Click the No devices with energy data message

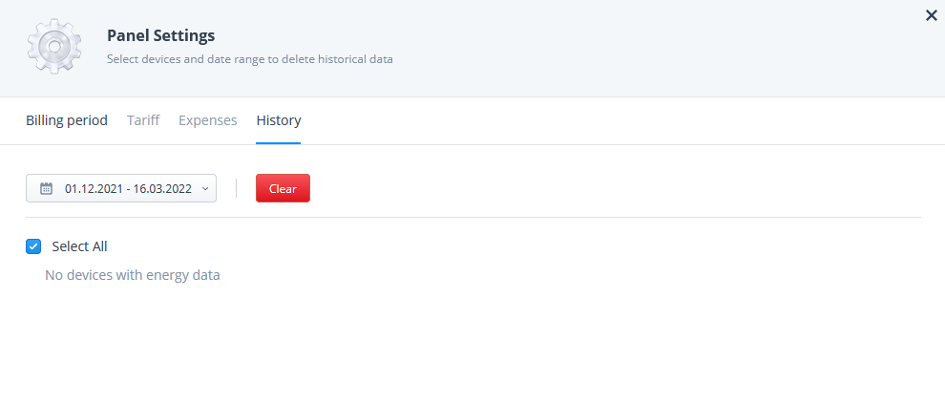pyautogui.click(x=133, y=275)
